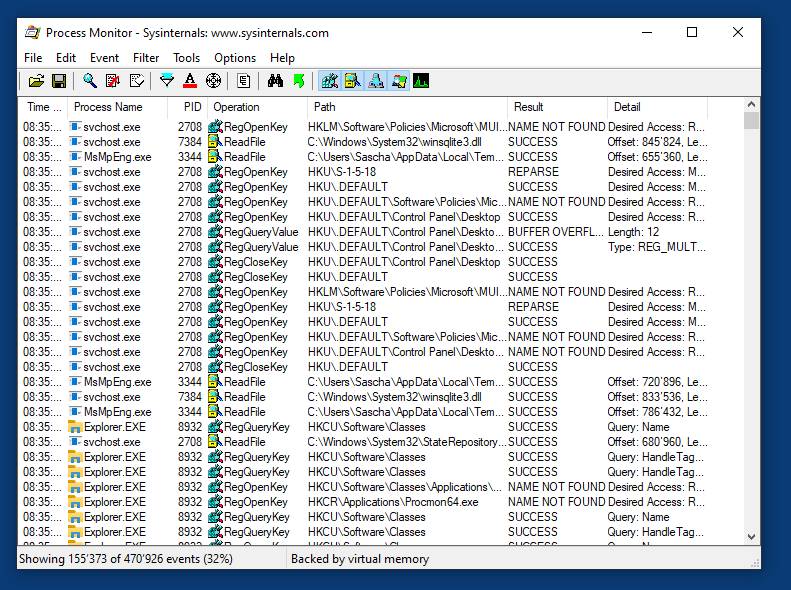Open the Filter menu
Viewport: 791px width, 590px height.
(146, 58)
